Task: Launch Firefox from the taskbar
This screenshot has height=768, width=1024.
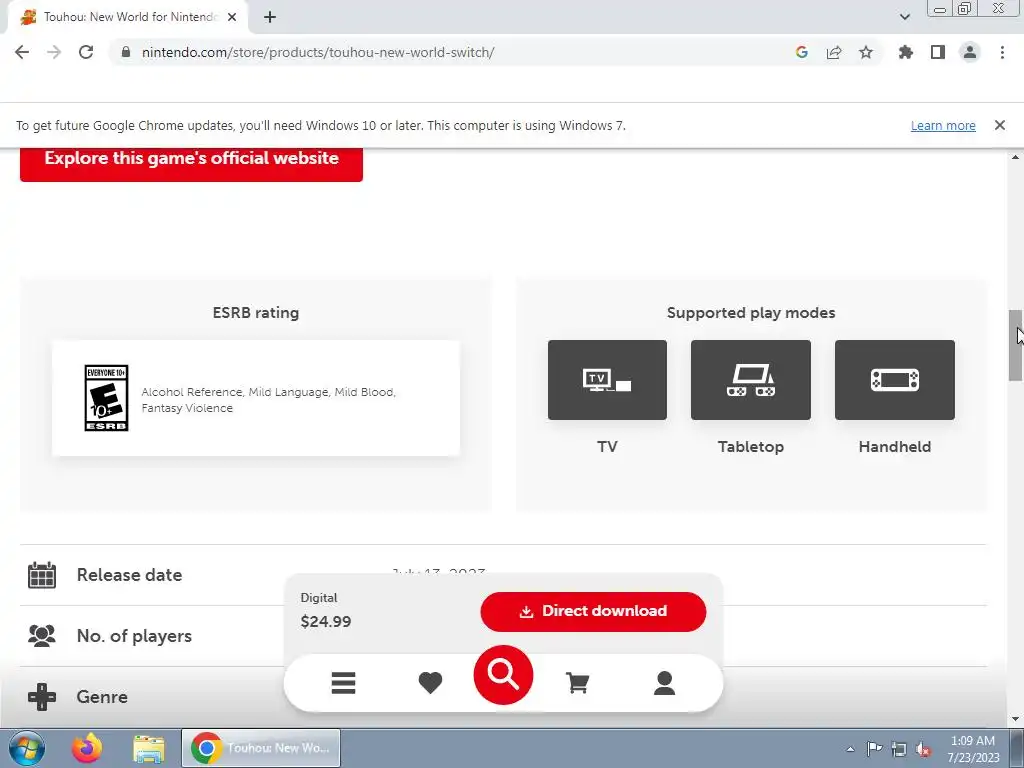Action: [x=87, y=748]
